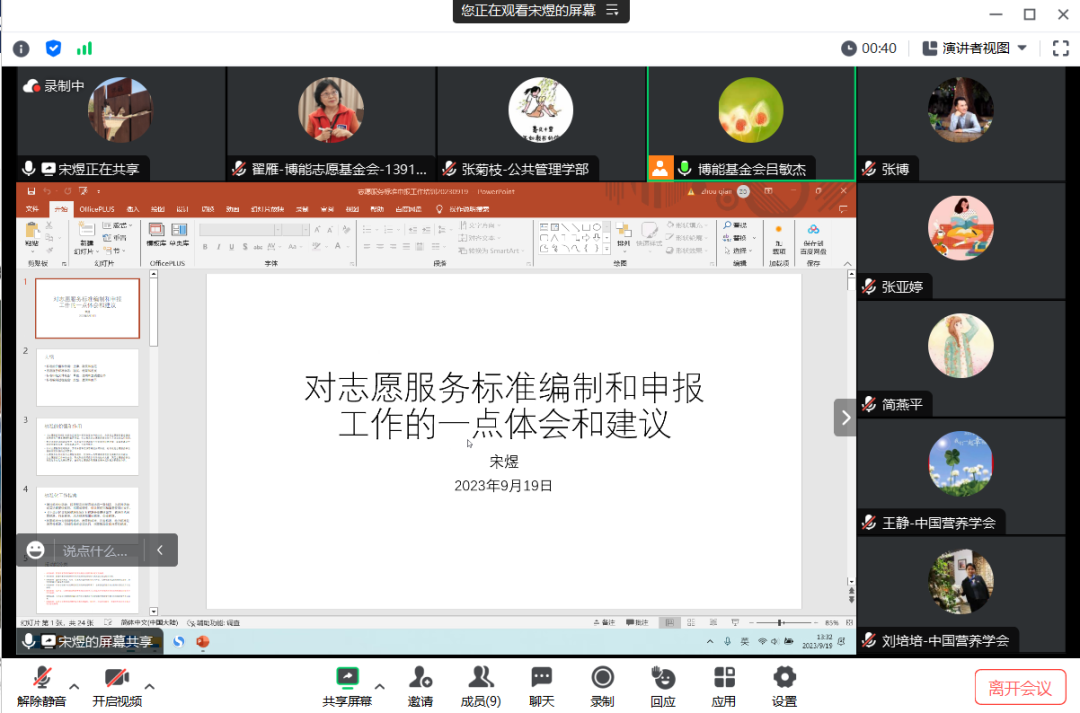
Task: Click the meeting info icon at top left
Action: coord(21,48)
